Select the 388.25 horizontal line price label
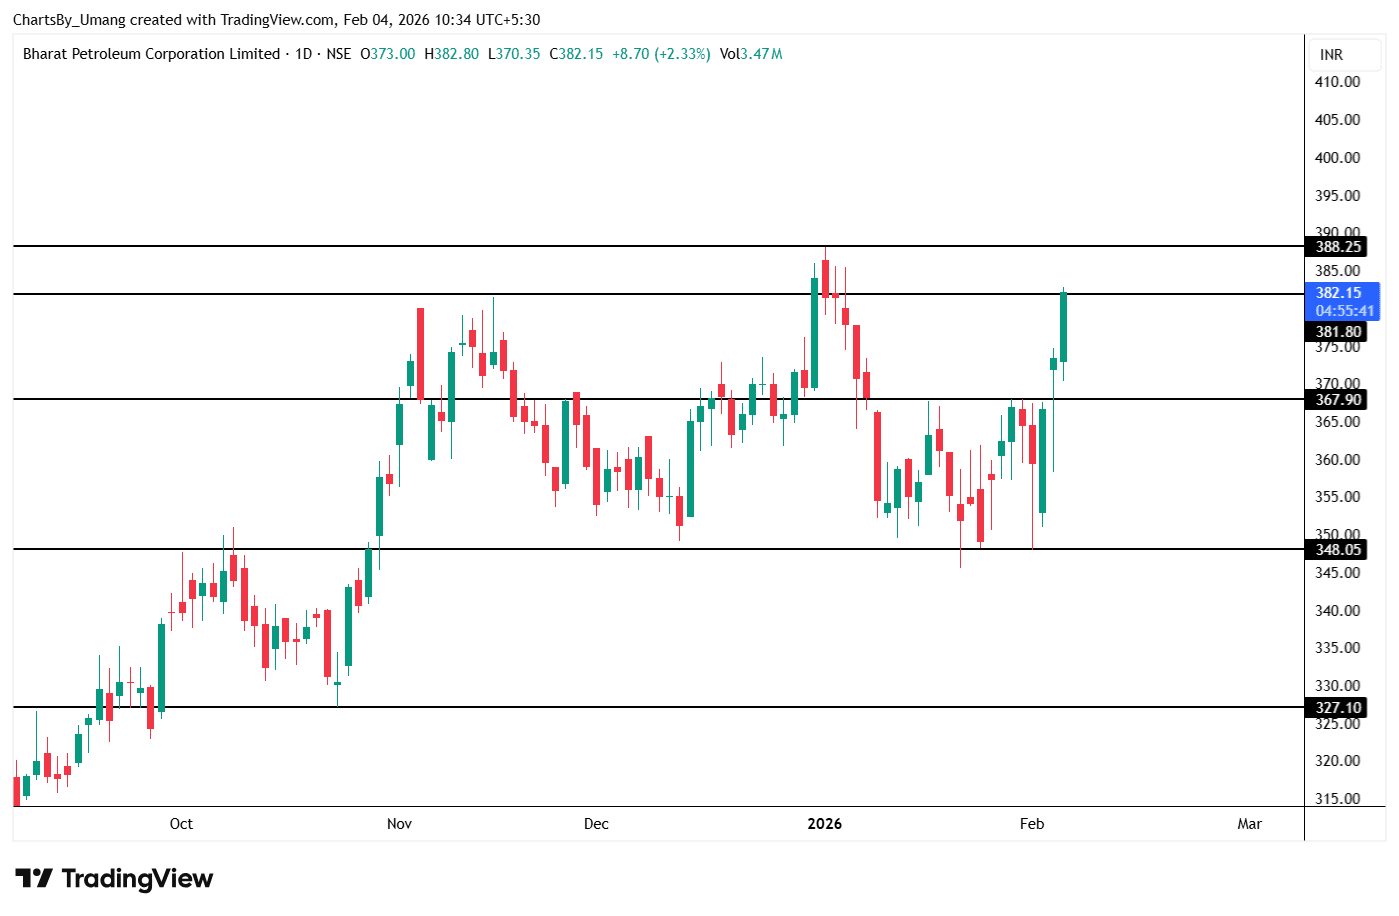The image size is (1399, 916). coord(1337,247)
